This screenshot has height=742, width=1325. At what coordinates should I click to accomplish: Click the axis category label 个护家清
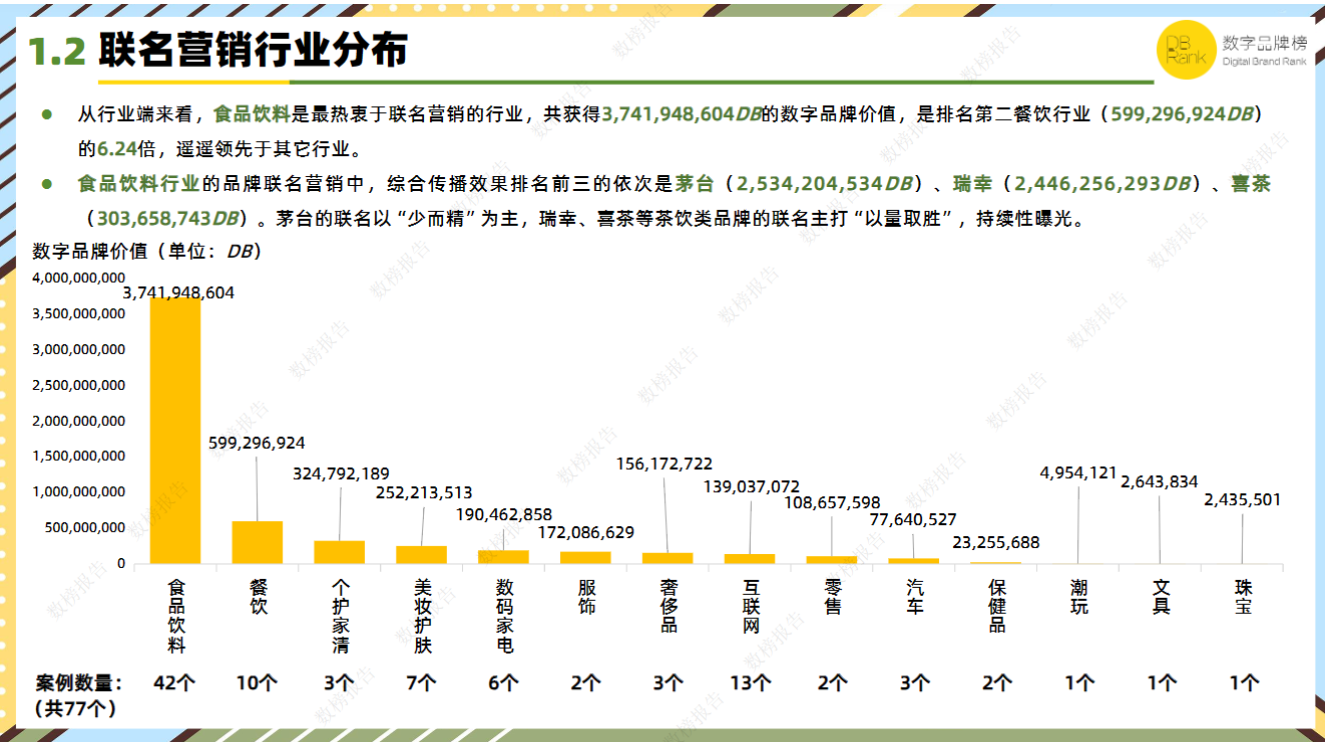[340, 616]
